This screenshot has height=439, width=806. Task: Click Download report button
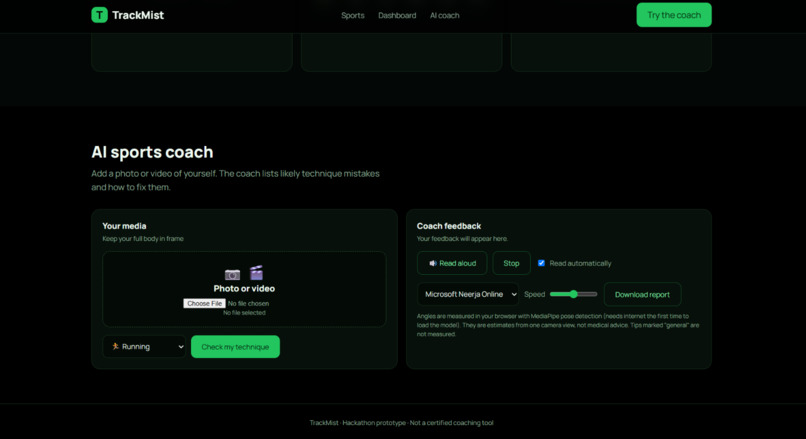tap(643, 294)
